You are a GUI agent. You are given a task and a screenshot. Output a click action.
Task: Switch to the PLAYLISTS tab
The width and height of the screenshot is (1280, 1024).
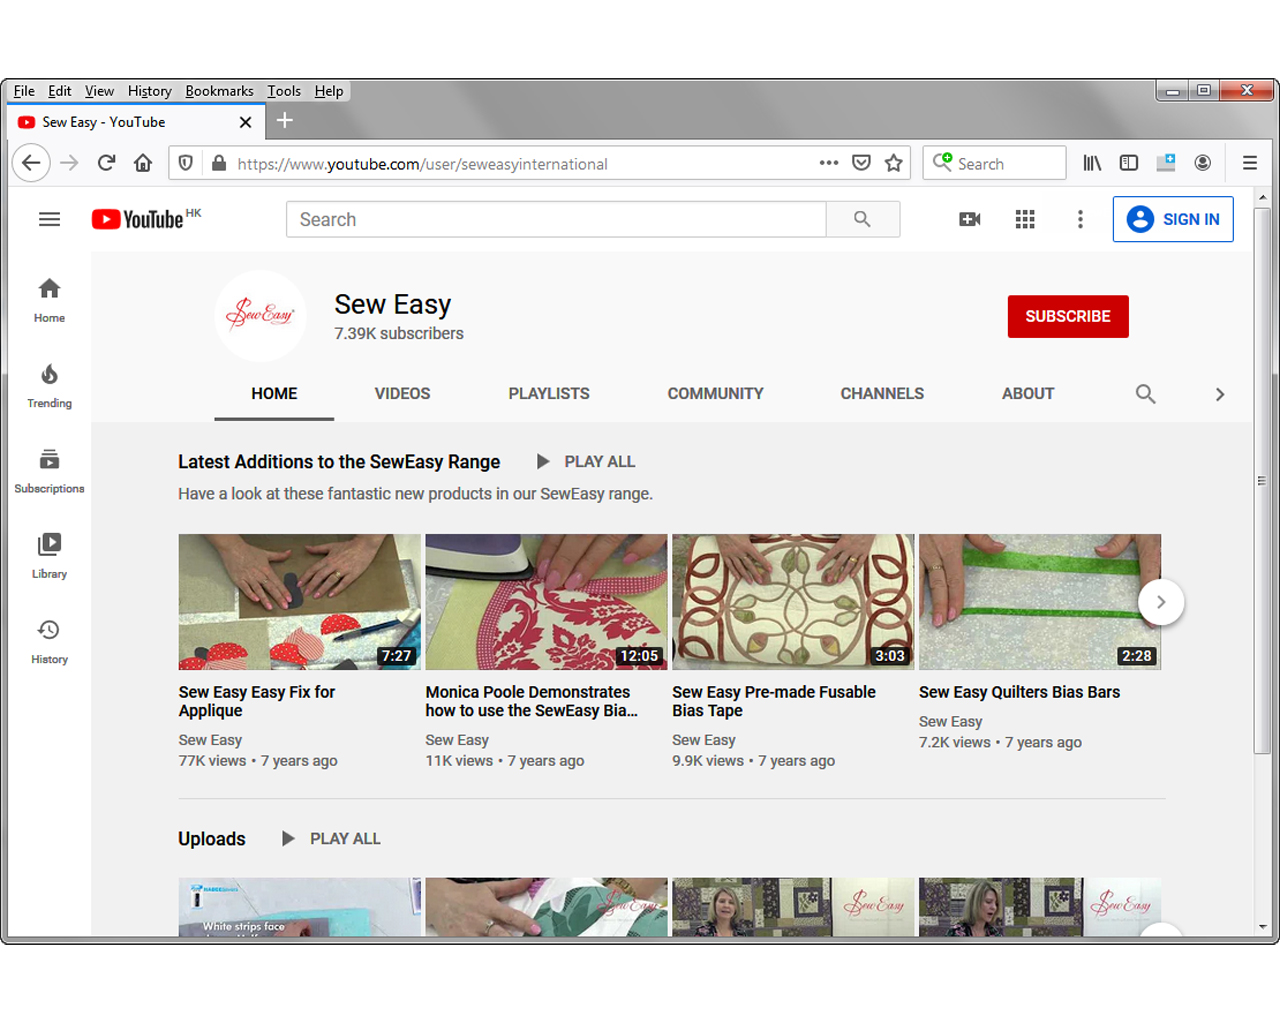[549, 394]
